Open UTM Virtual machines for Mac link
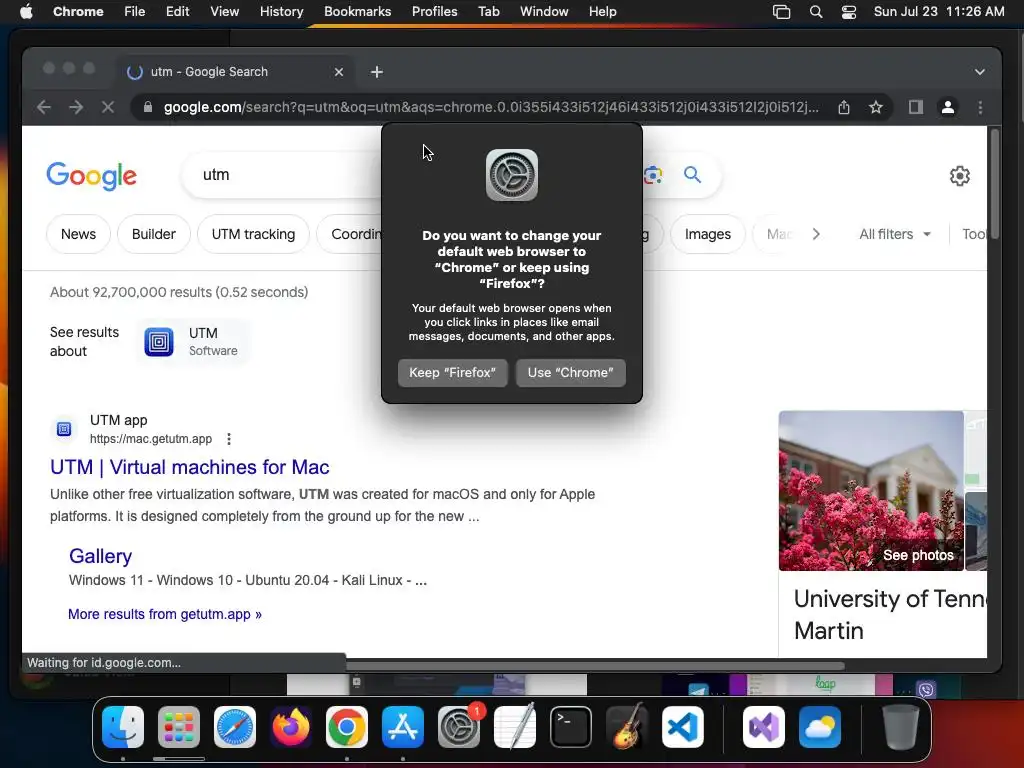This screenshot has width=1024, height=768. (189, 467)
